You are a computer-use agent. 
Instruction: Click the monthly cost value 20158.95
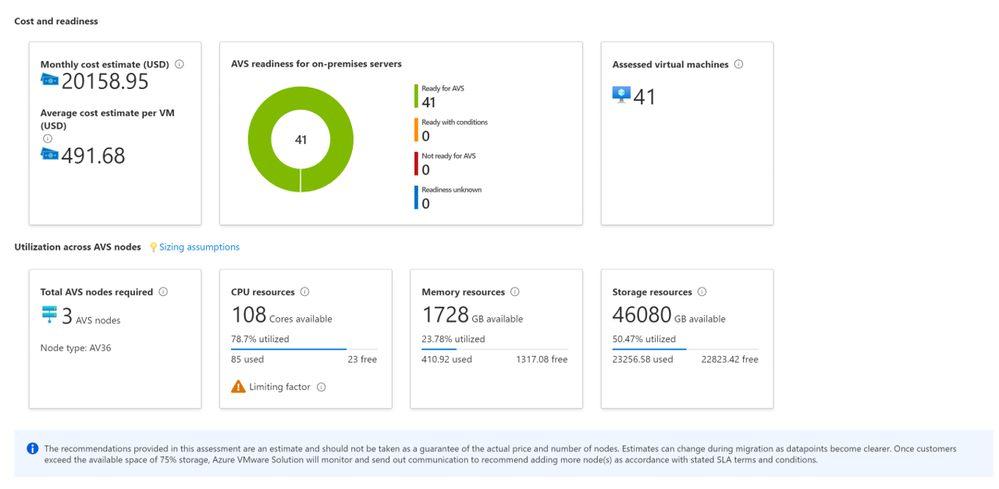tap(105, 82)
